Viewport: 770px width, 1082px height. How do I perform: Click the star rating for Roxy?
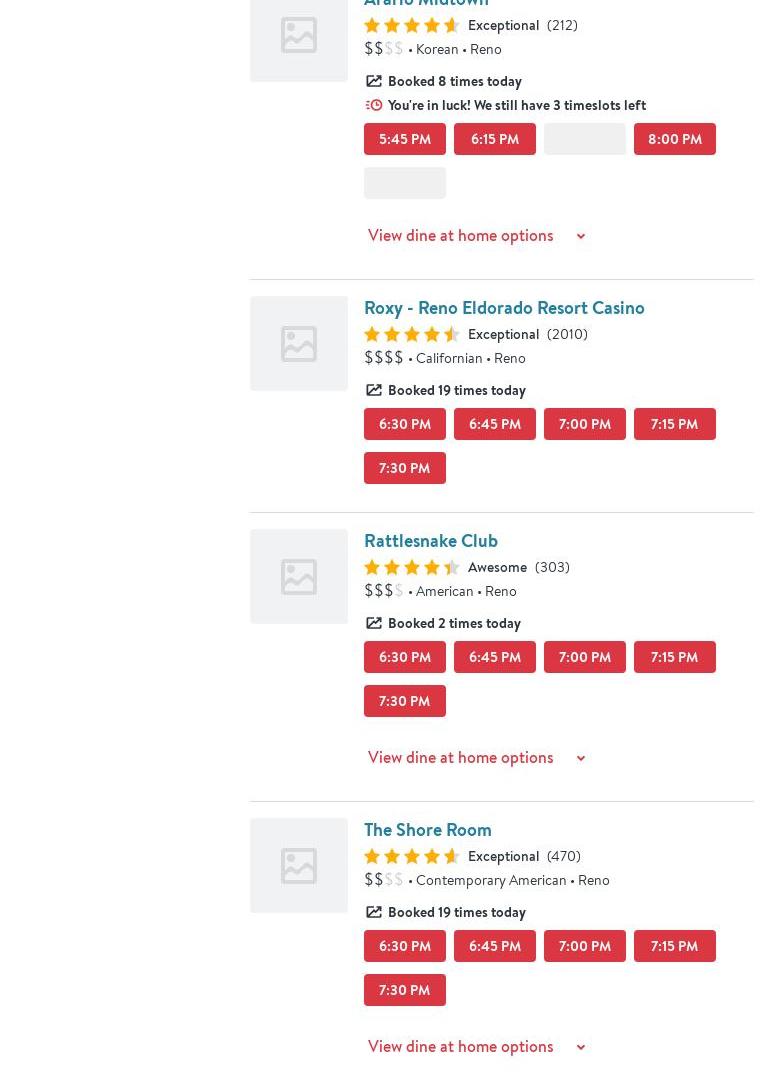pos(411,334)
